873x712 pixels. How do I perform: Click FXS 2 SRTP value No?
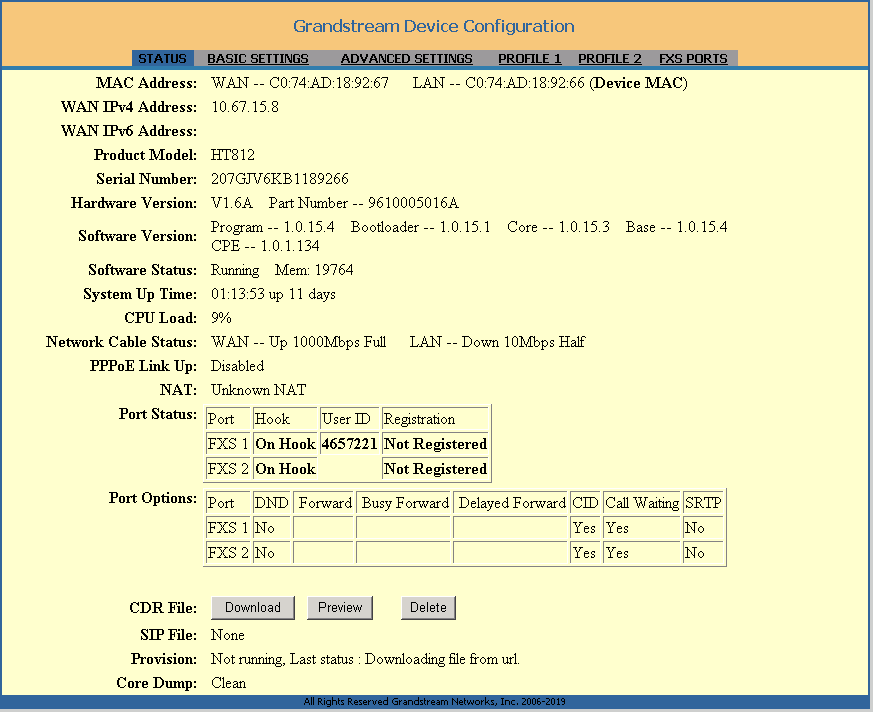703,553
